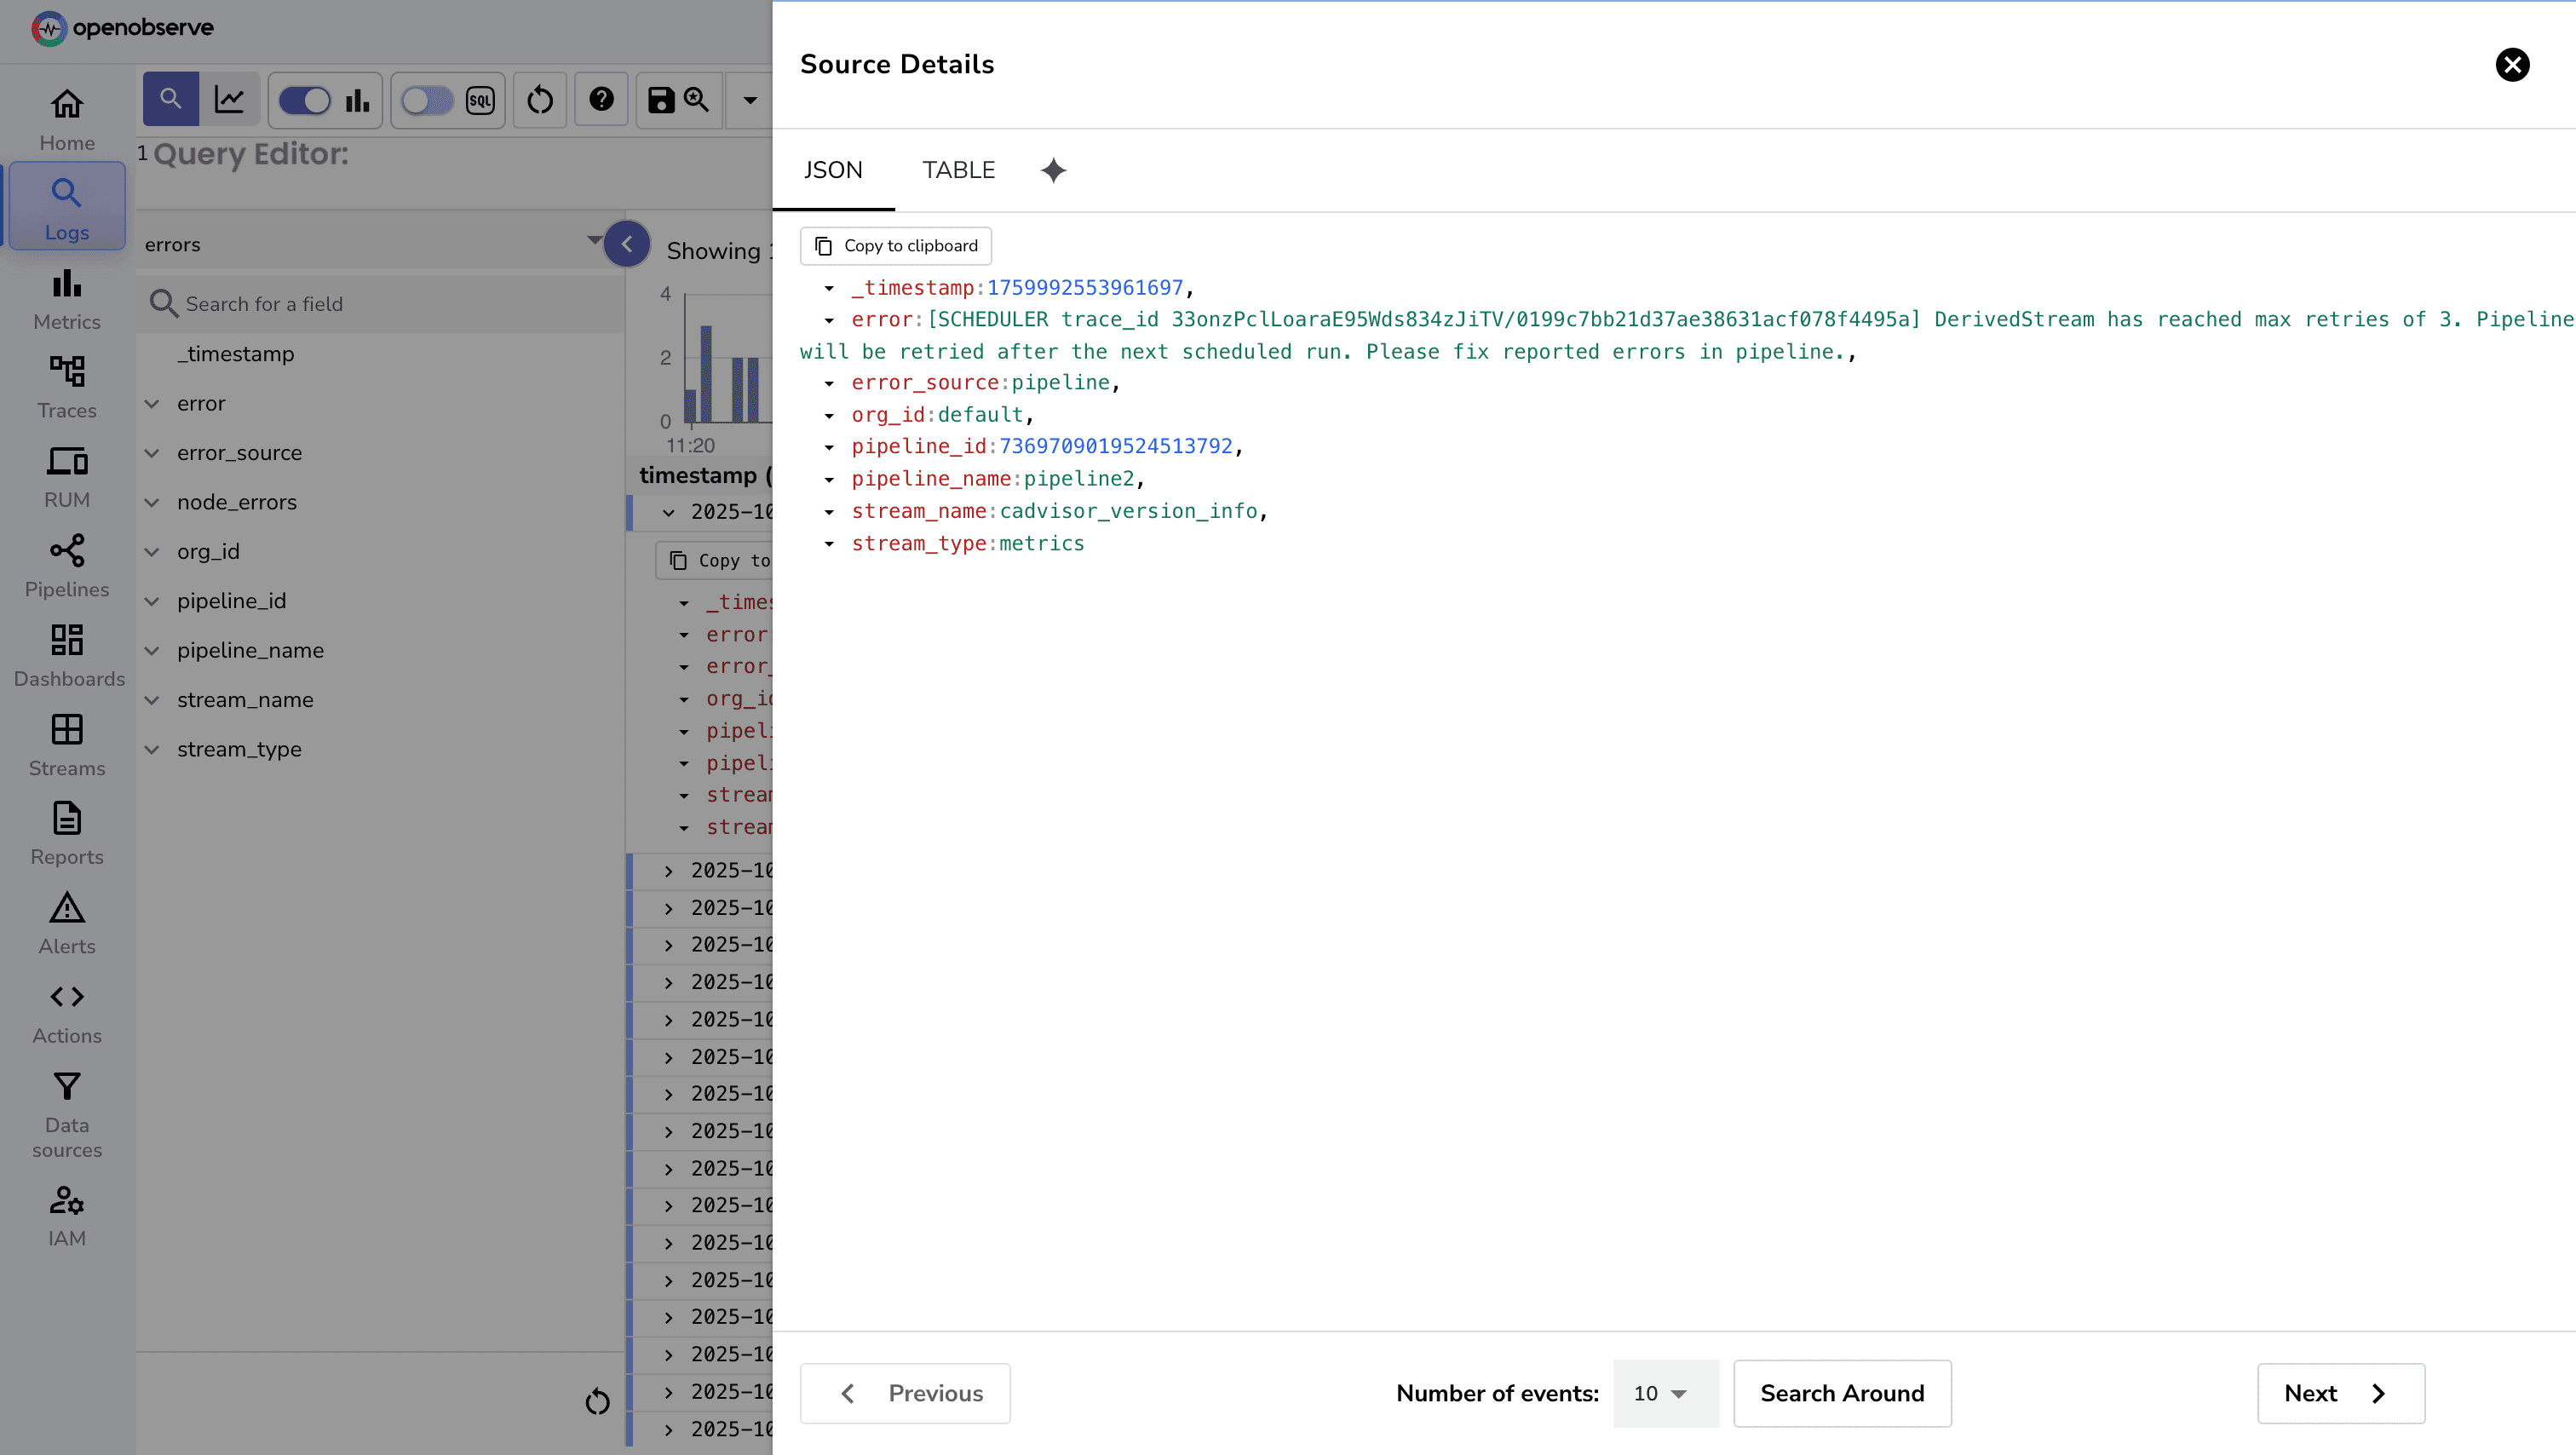Switch to the TABLE tab
The image size is (2576, 1455).
point(957,170)
